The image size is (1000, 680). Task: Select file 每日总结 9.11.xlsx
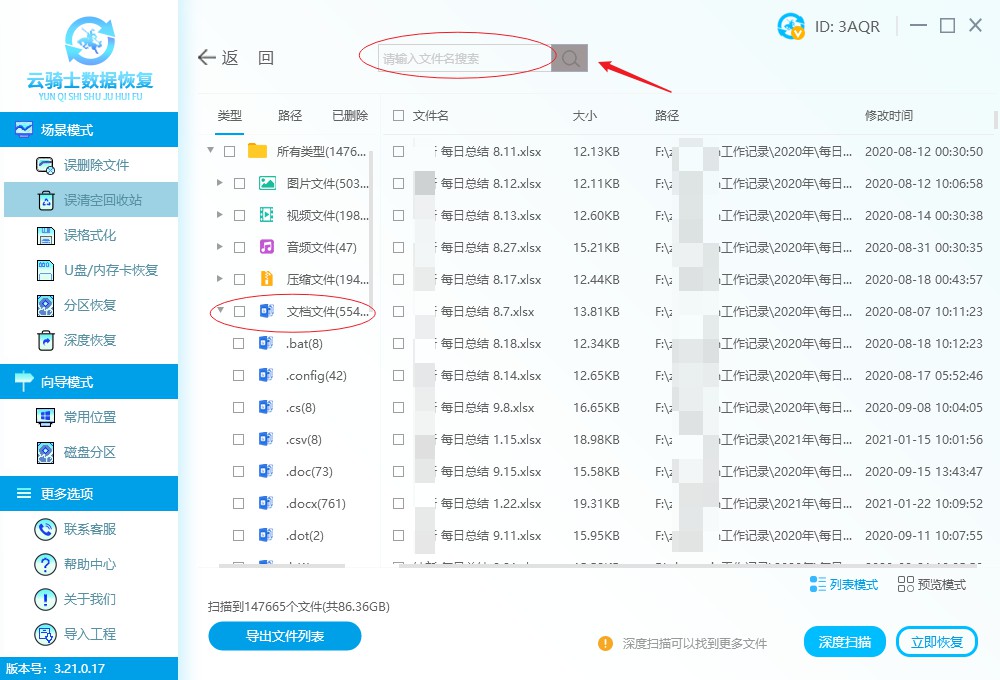491,535
